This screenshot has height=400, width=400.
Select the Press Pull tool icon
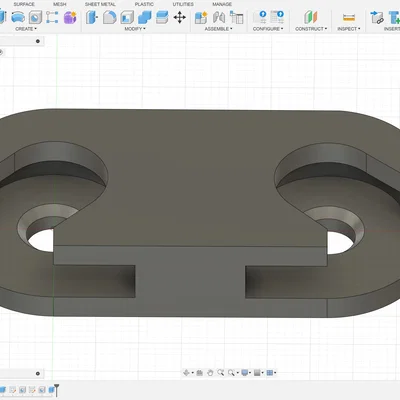tap(92, 17)
